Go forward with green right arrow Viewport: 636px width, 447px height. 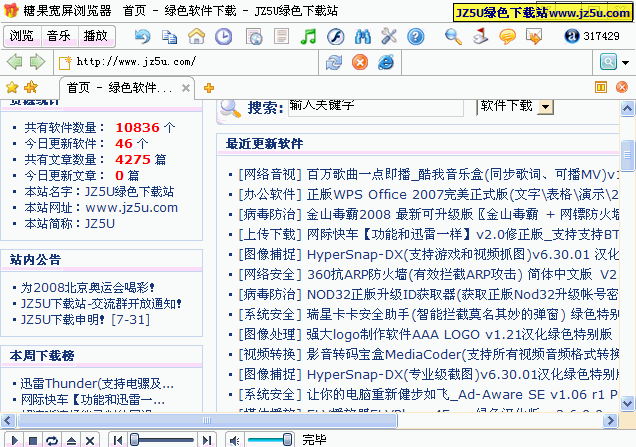38,62
